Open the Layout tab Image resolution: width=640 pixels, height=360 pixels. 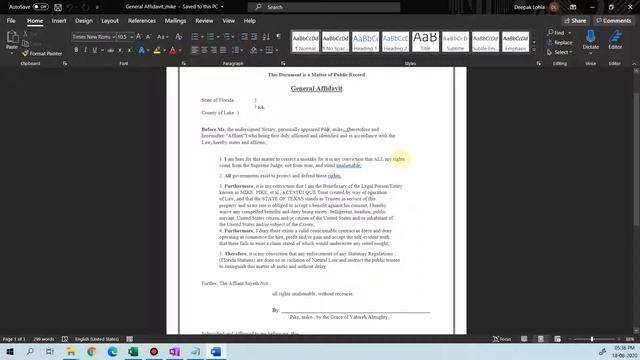tap(110, 21)
